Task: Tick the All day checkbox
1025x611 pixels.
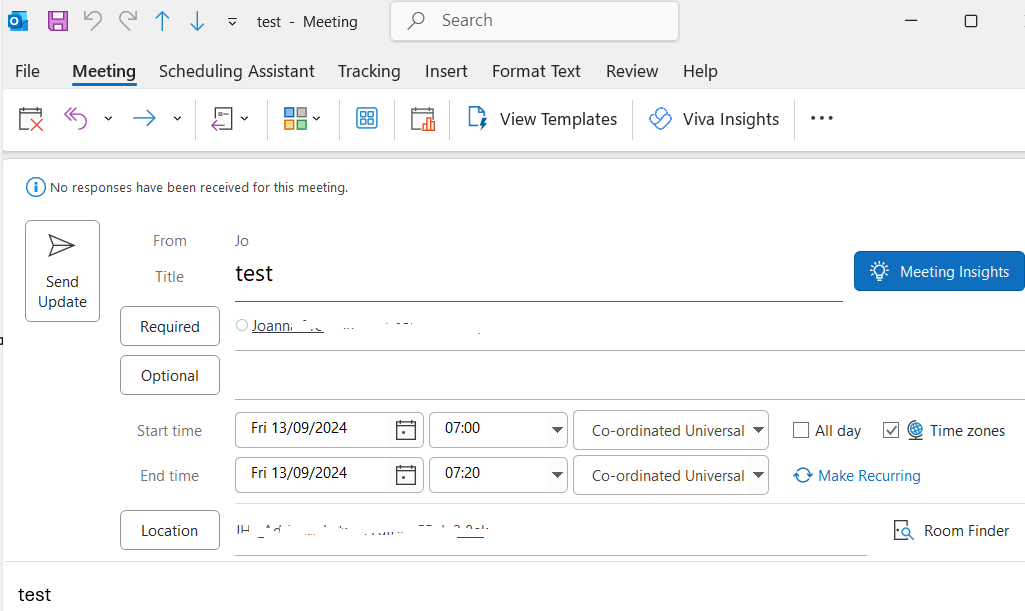Action: [801, 430]
